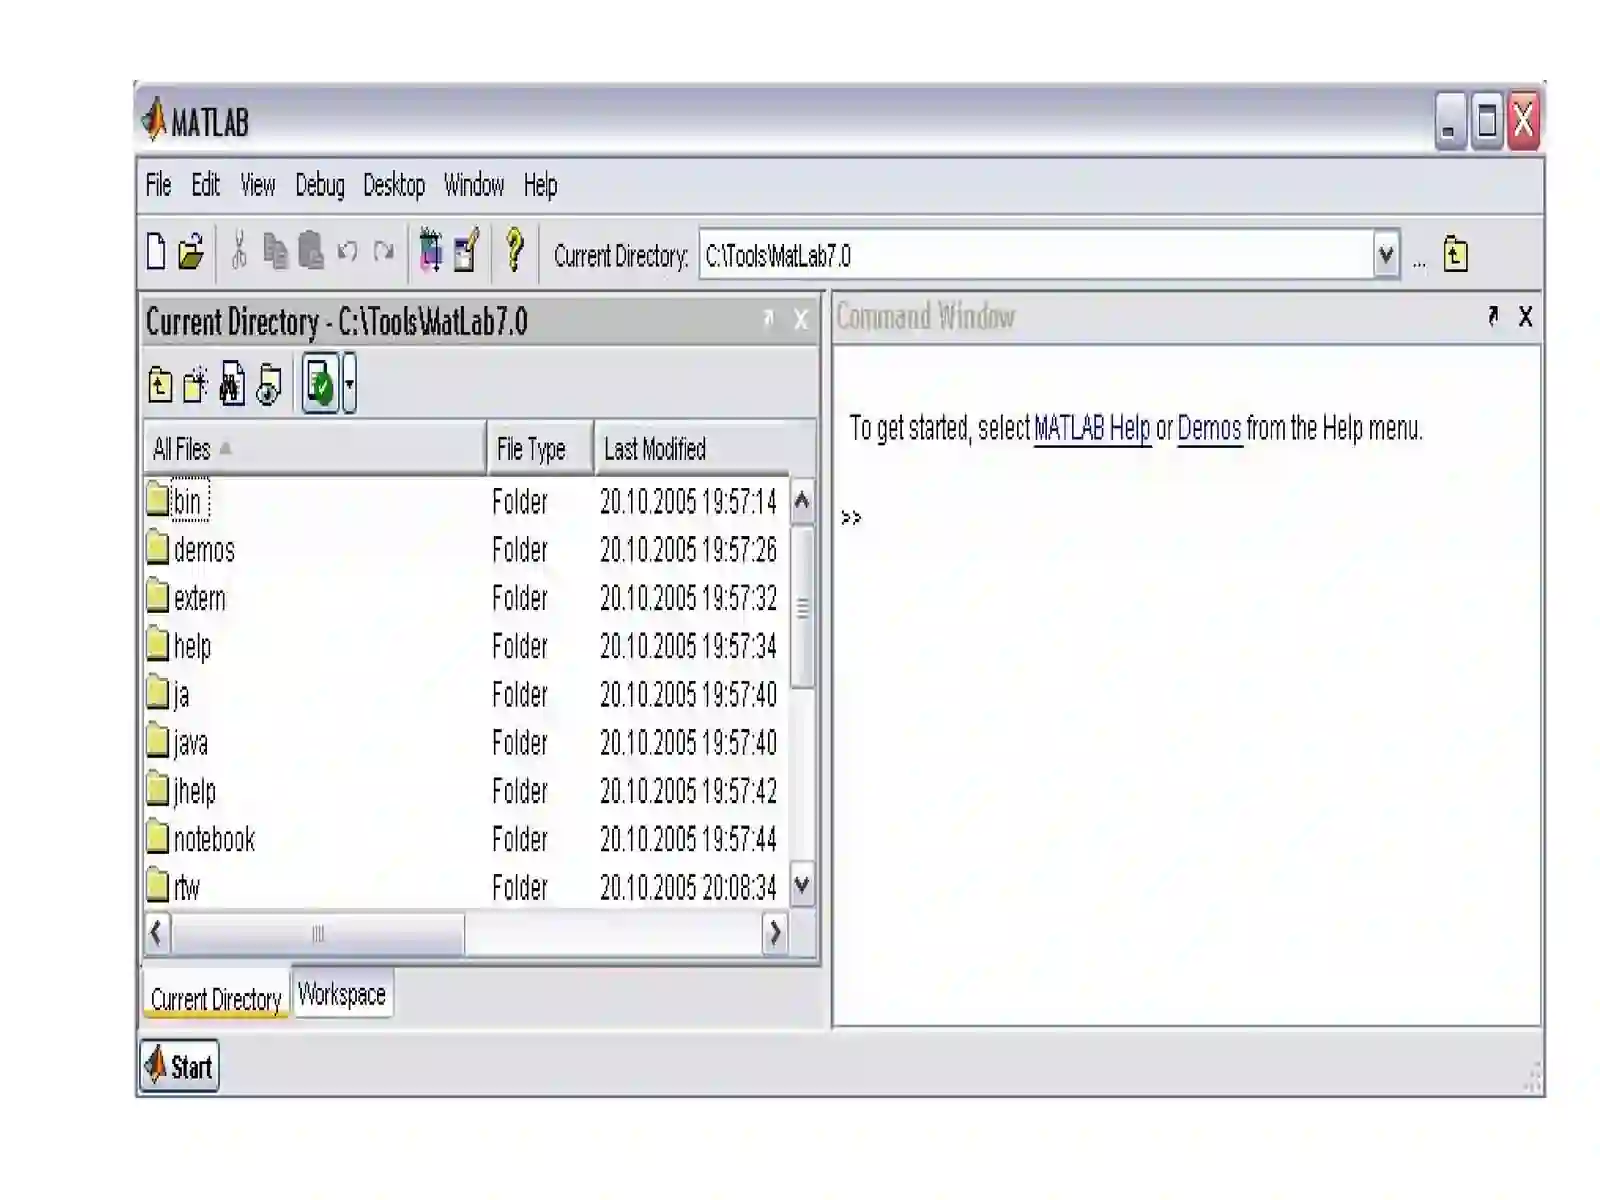Open the Edit menu

[205, 185]
